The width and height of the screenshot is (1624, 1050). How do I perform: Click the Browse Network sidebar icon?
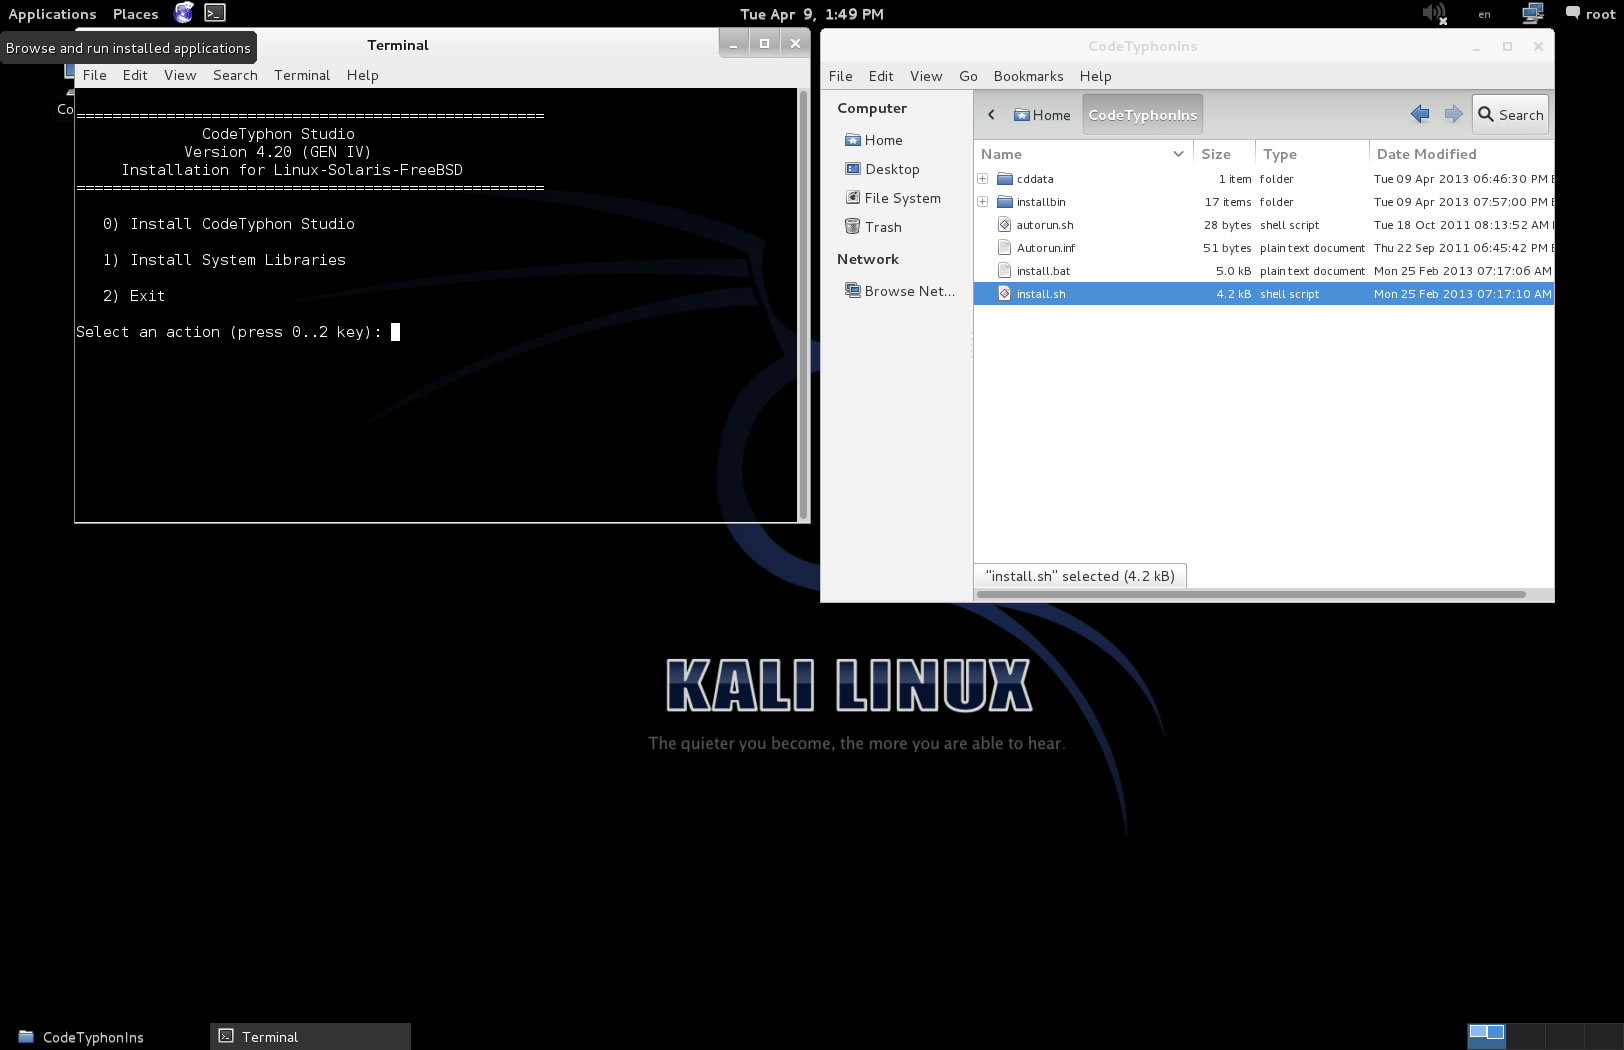tap(852, 291)
